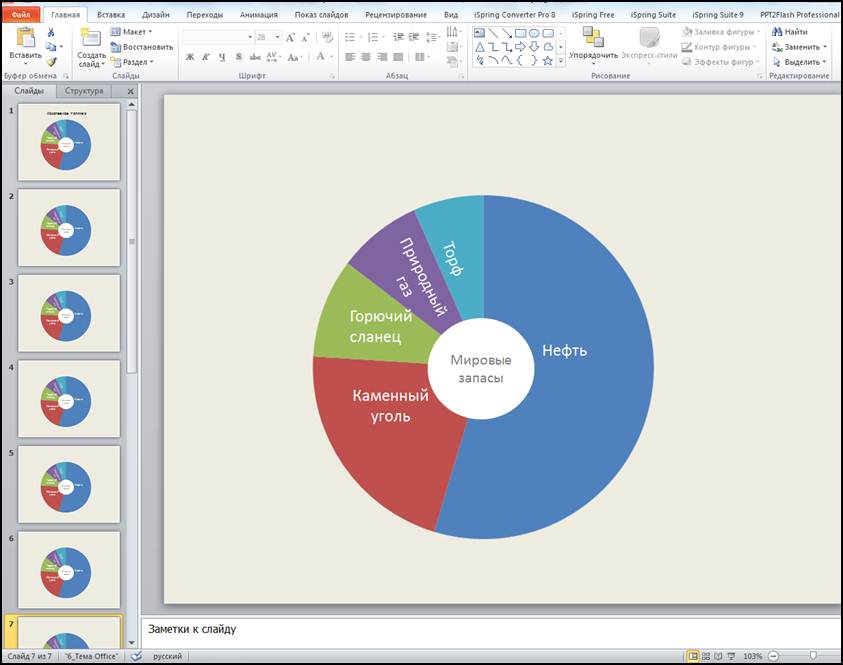Image resolution: width=843 pixels, height=665 pixels.
Task: Select the arrow line shape
Action: click(506, 33)
